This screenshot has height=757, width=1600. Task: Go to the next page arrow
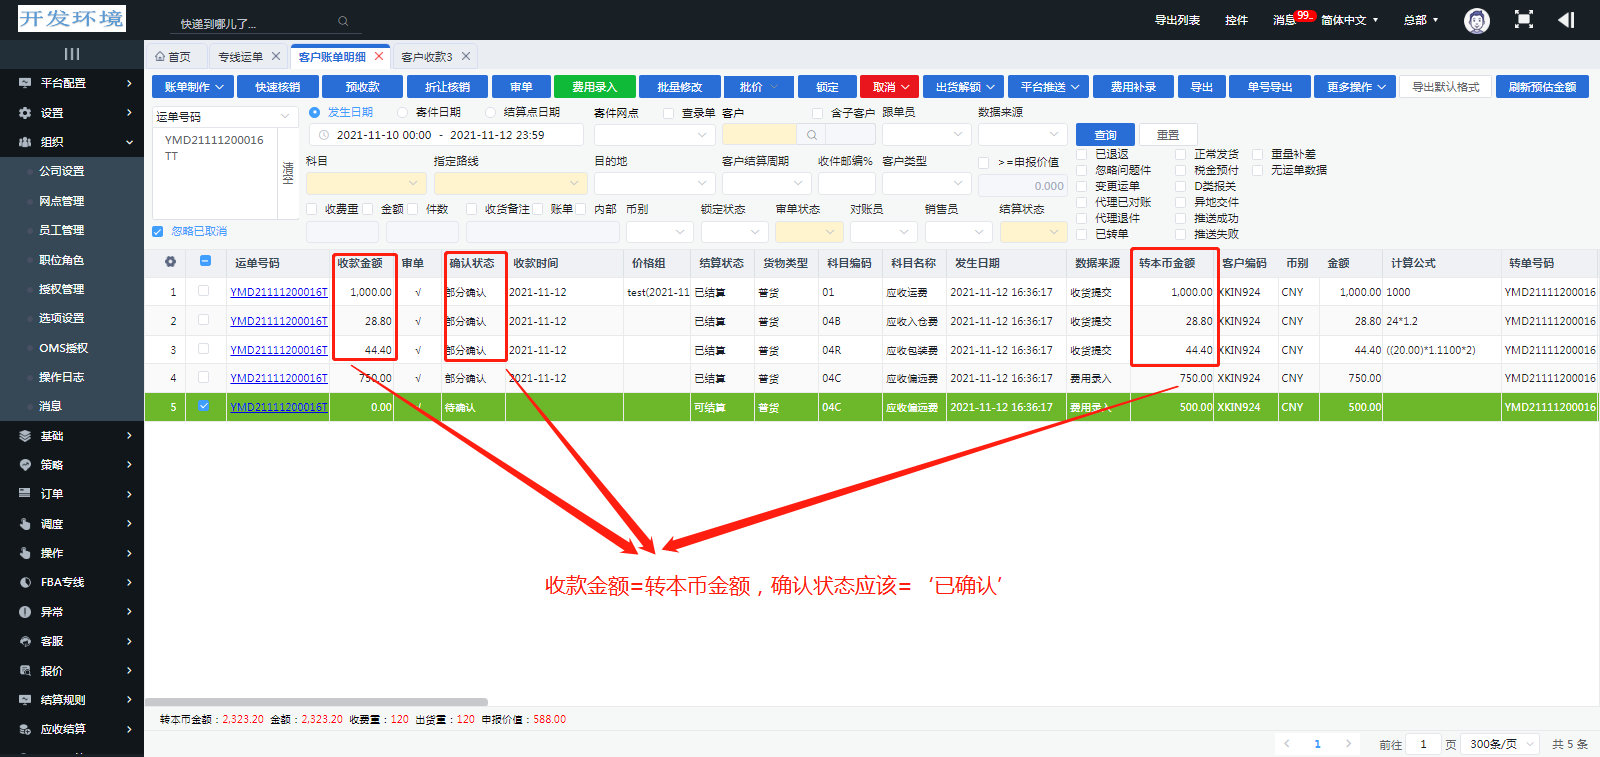[x=1348, y=743]
